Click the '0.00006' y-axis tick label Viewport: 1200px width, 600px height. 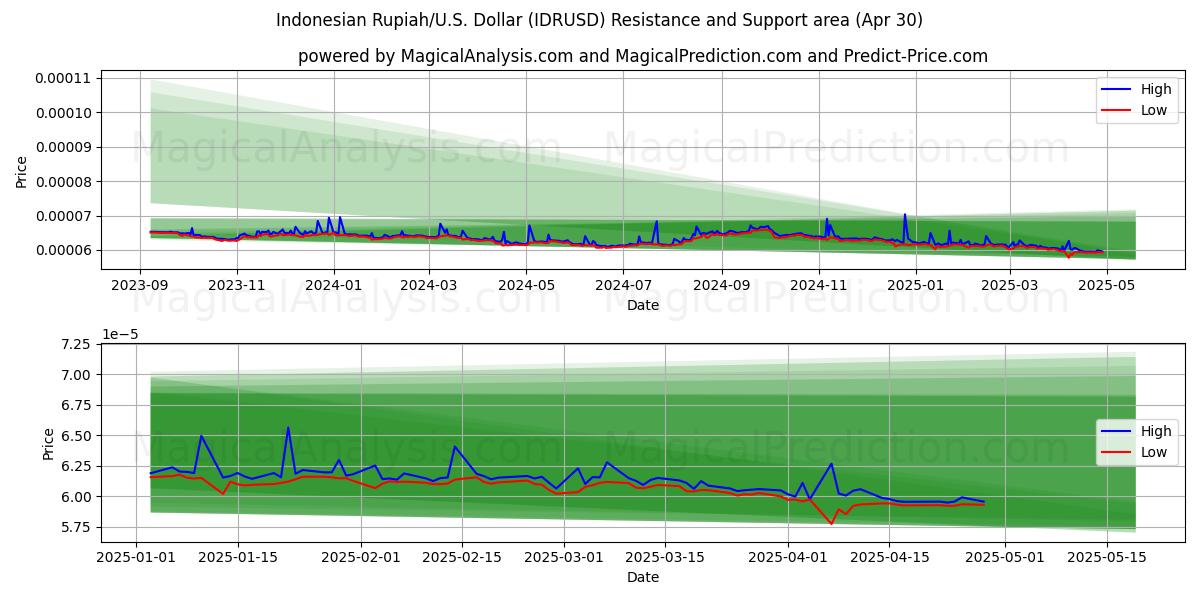[64, 251]
